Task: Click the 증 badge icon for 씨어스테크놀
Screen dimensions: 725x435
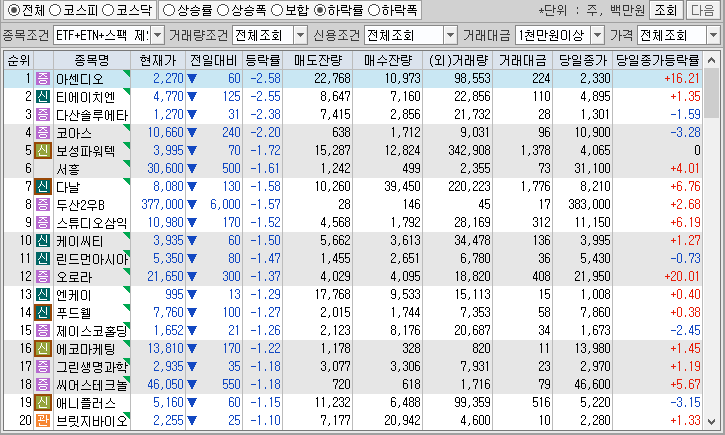Action: pos(43,385)
